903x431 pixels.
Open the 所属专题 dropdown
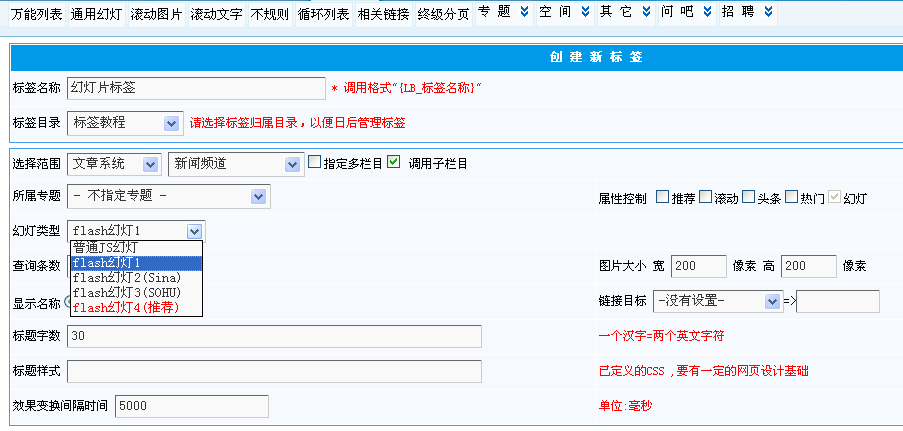coord(259,196)
